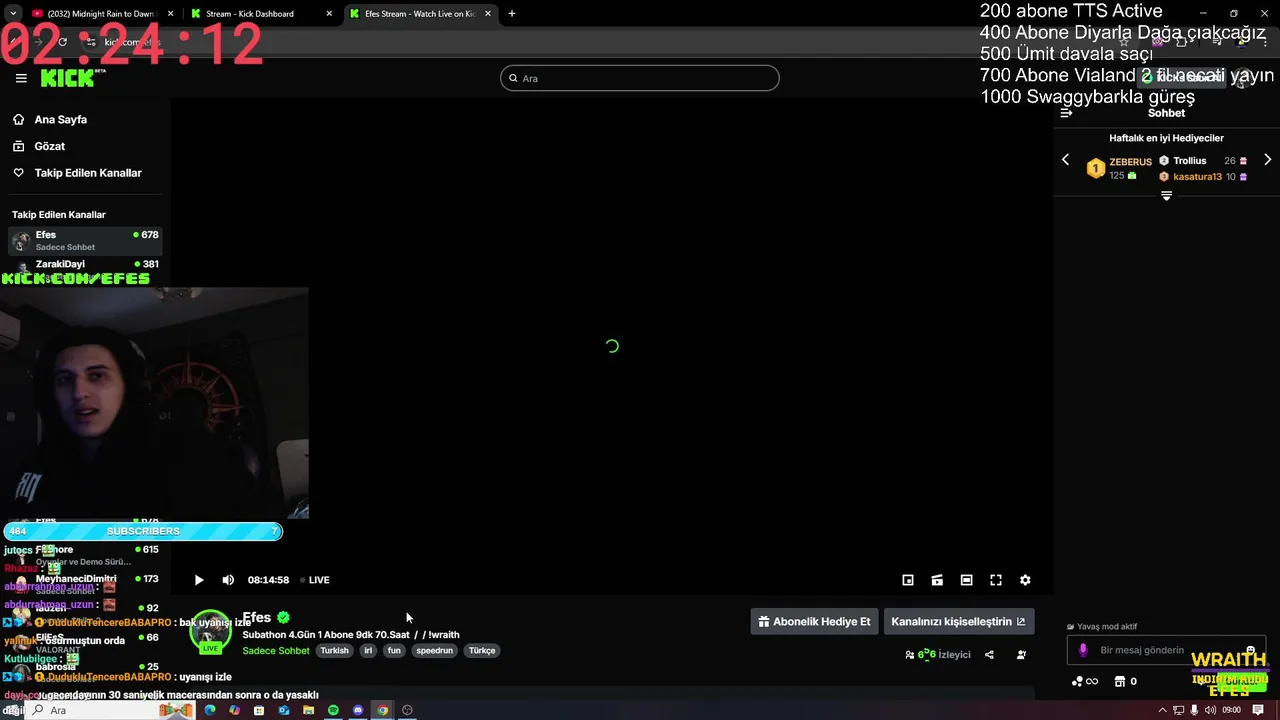Click Kanalınızı kişiselleştirin button
The width and height of the screenshot is (1280, 720).
958,621
